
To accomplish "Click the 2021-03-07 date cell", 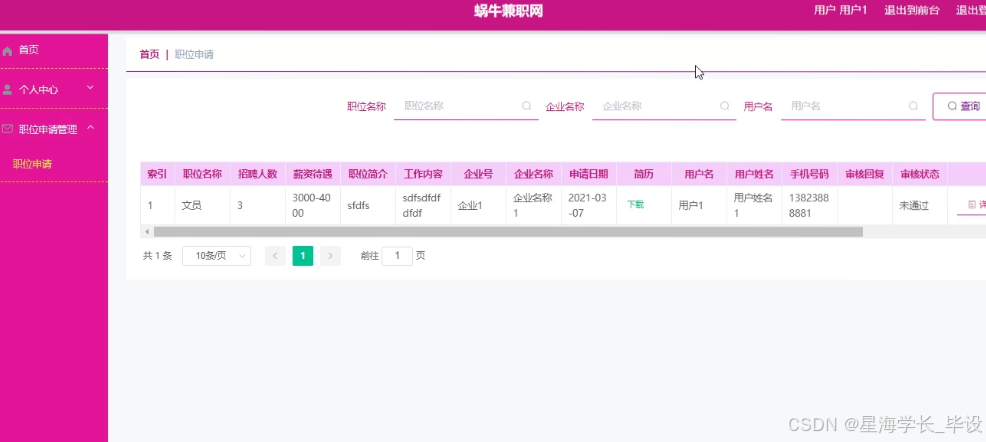I will pyautogui.click(x=587, y=205).
